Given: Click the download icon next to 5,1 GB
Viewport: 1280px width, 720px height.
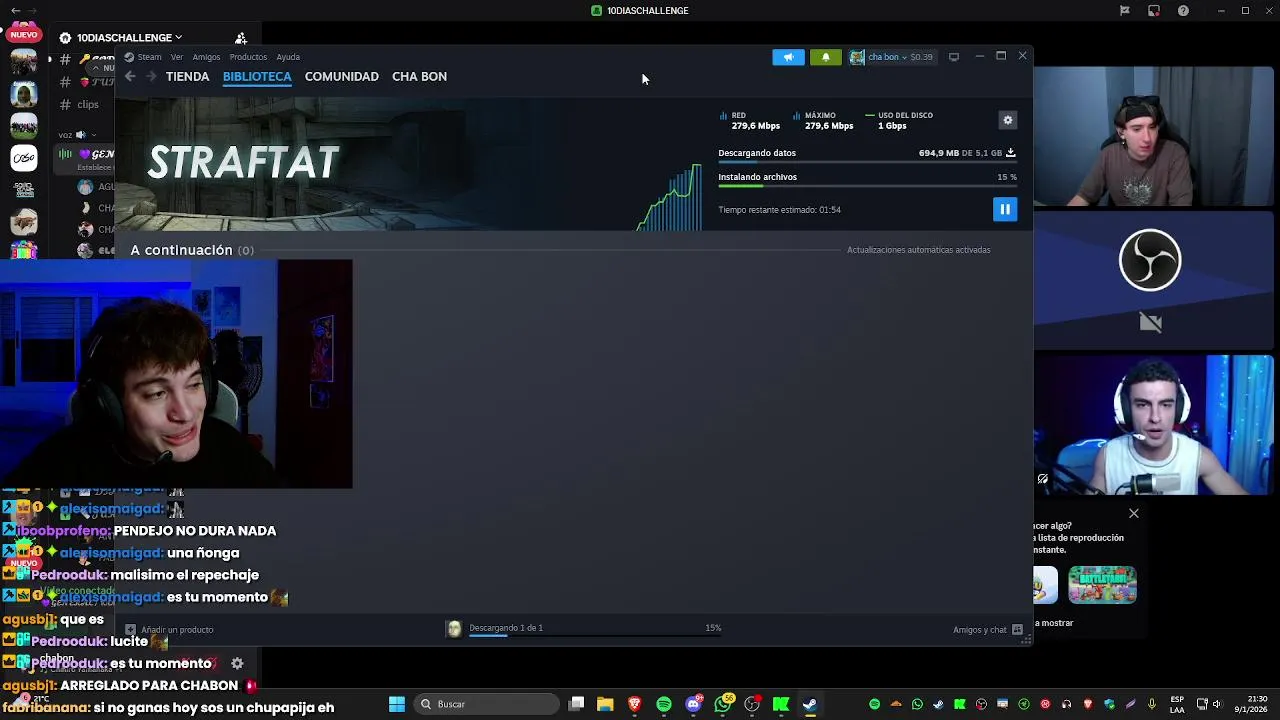Looking at the screenshot, I should (1010, 153).
